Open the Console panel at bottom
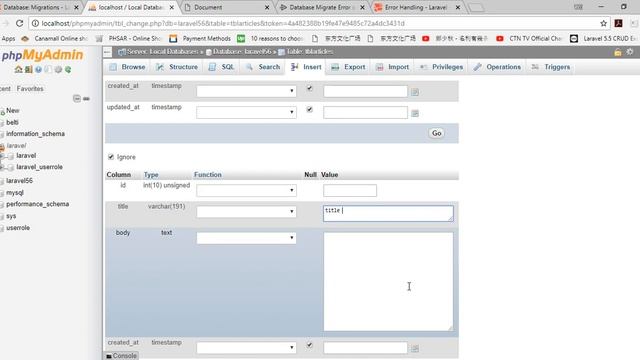Viewport: 640px width, 360px height. (121, 356)
